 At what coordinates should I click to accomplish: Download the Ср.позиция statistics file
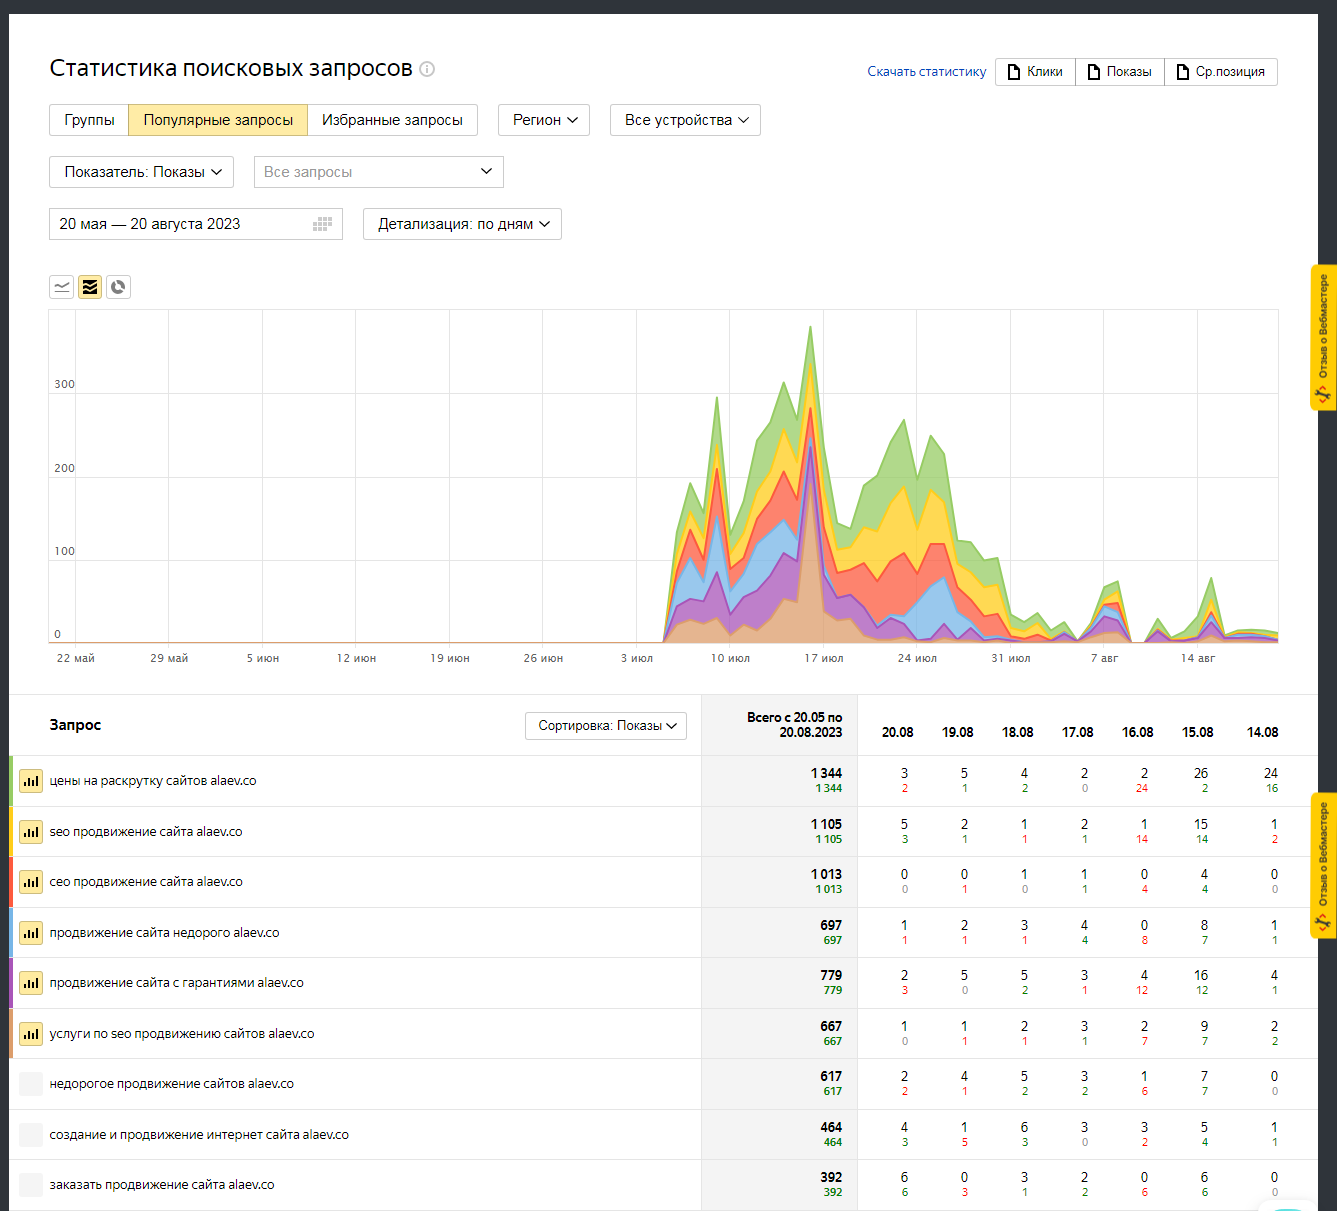coord(1221,72)
